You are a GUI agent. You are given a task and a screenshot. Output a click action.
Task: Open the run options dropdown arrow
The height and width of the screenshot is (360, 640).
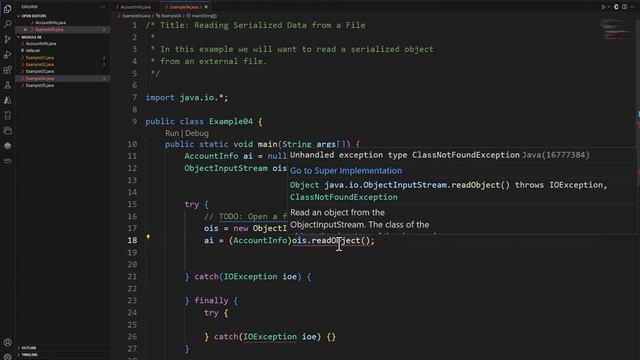[609, 7]
